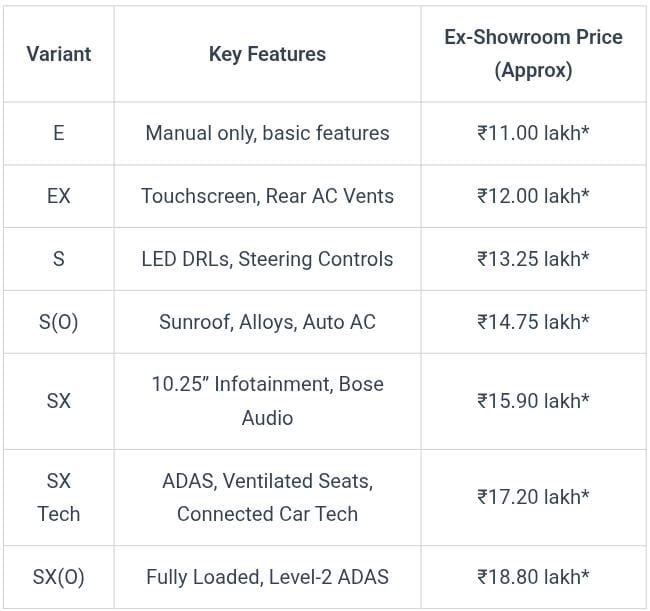Select the E variant cell
Image resolution: width=650 pixels, height=611 pixels.
tap(59, 133)
